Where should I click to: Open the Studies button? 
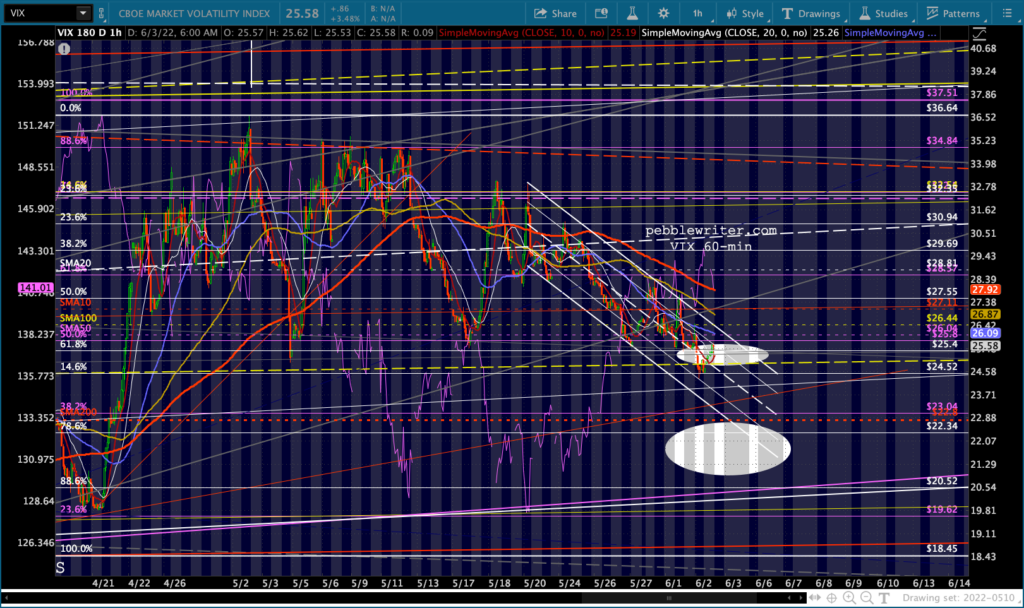[884, 14]
